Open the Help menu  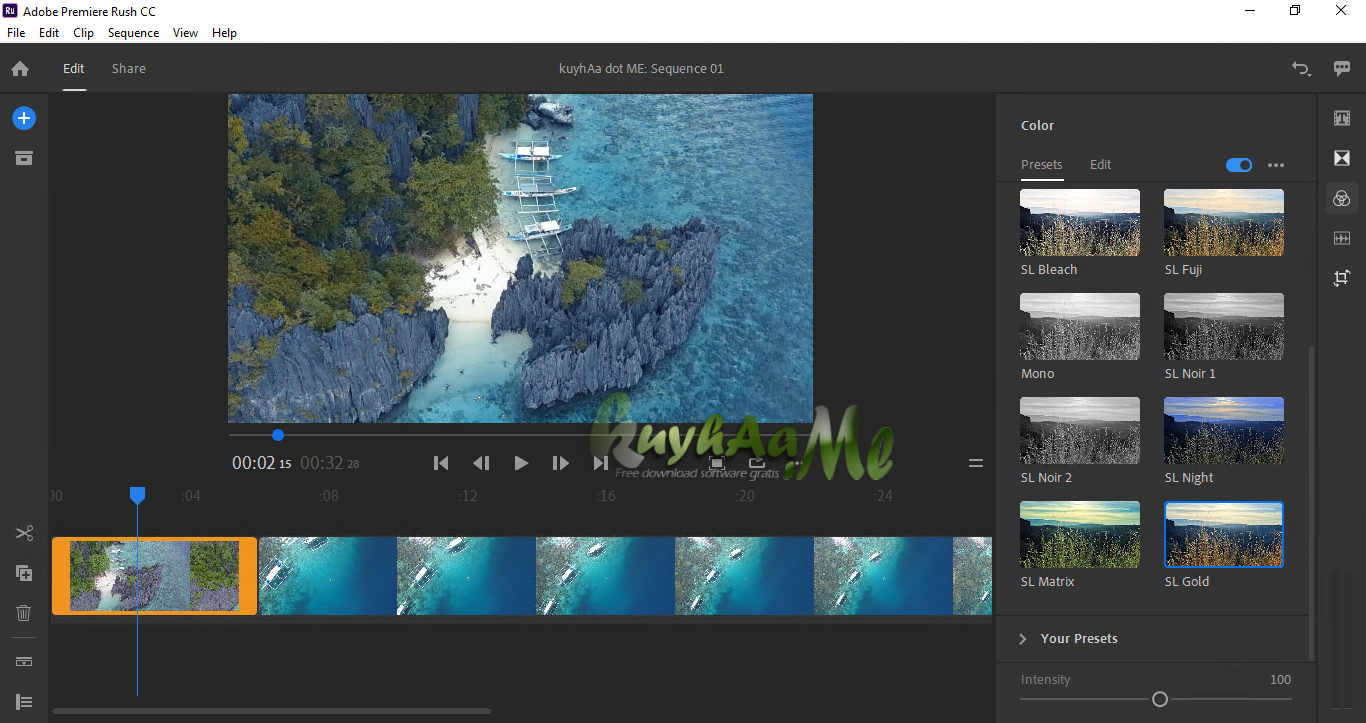coord(225,33)
